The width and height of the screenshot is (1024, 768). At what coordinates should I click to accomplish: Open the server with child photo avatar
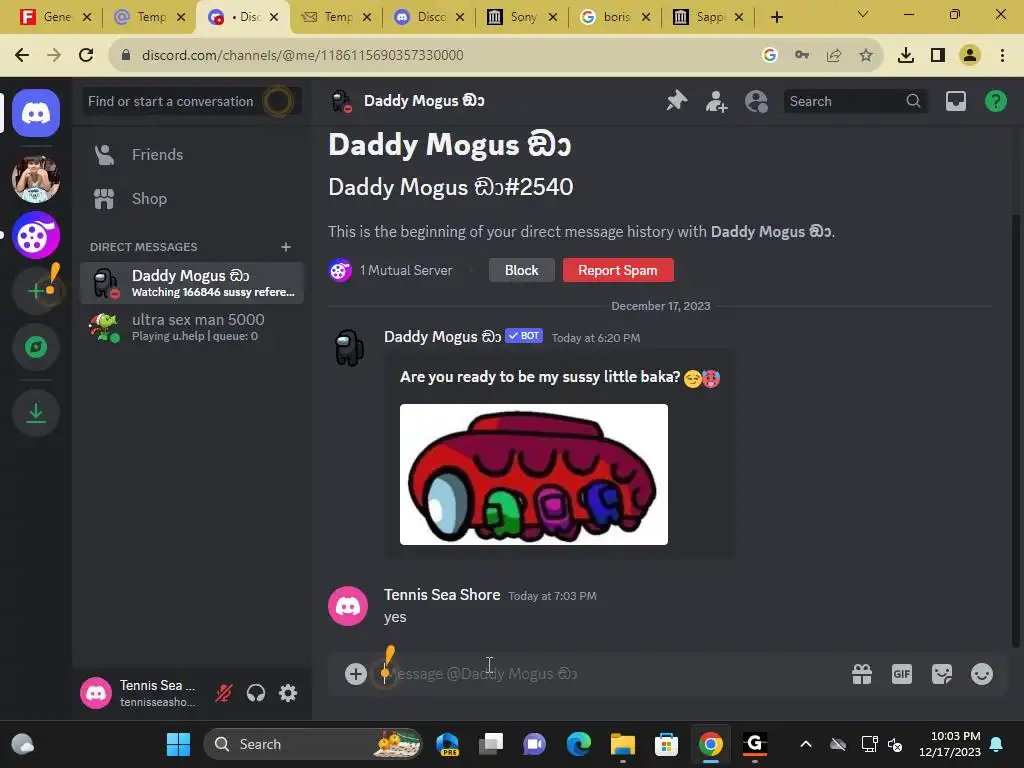pos(36,178)
